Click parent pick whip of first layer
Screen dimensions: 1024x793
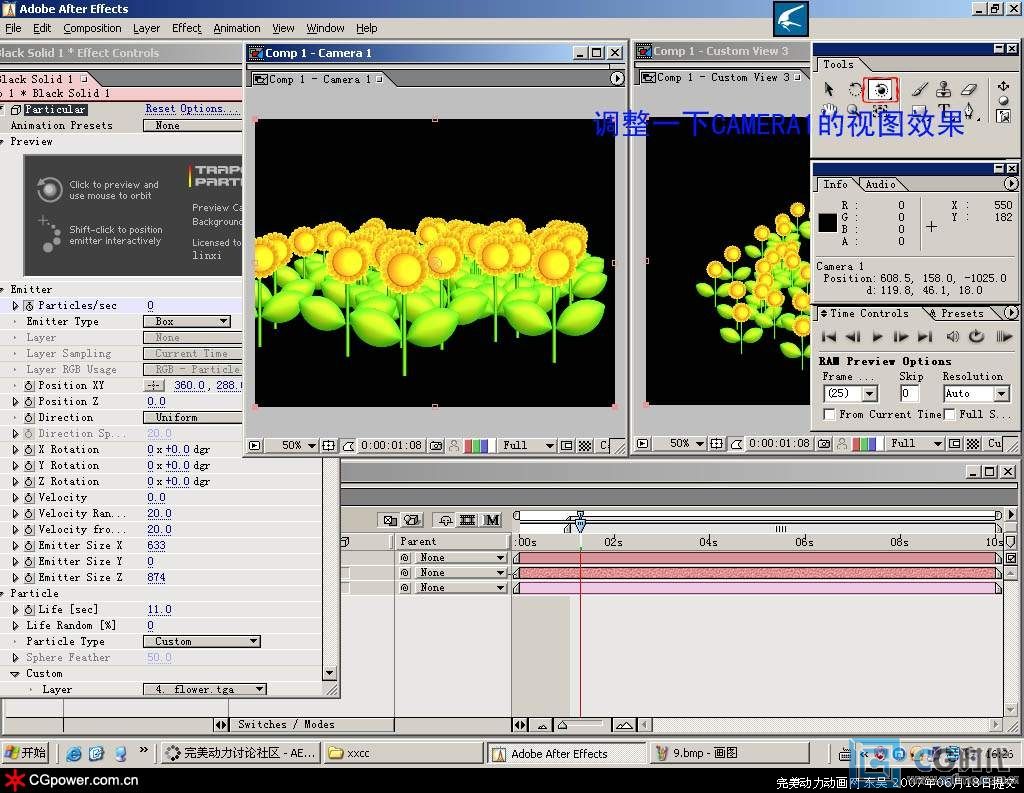[x=406, y=558]
